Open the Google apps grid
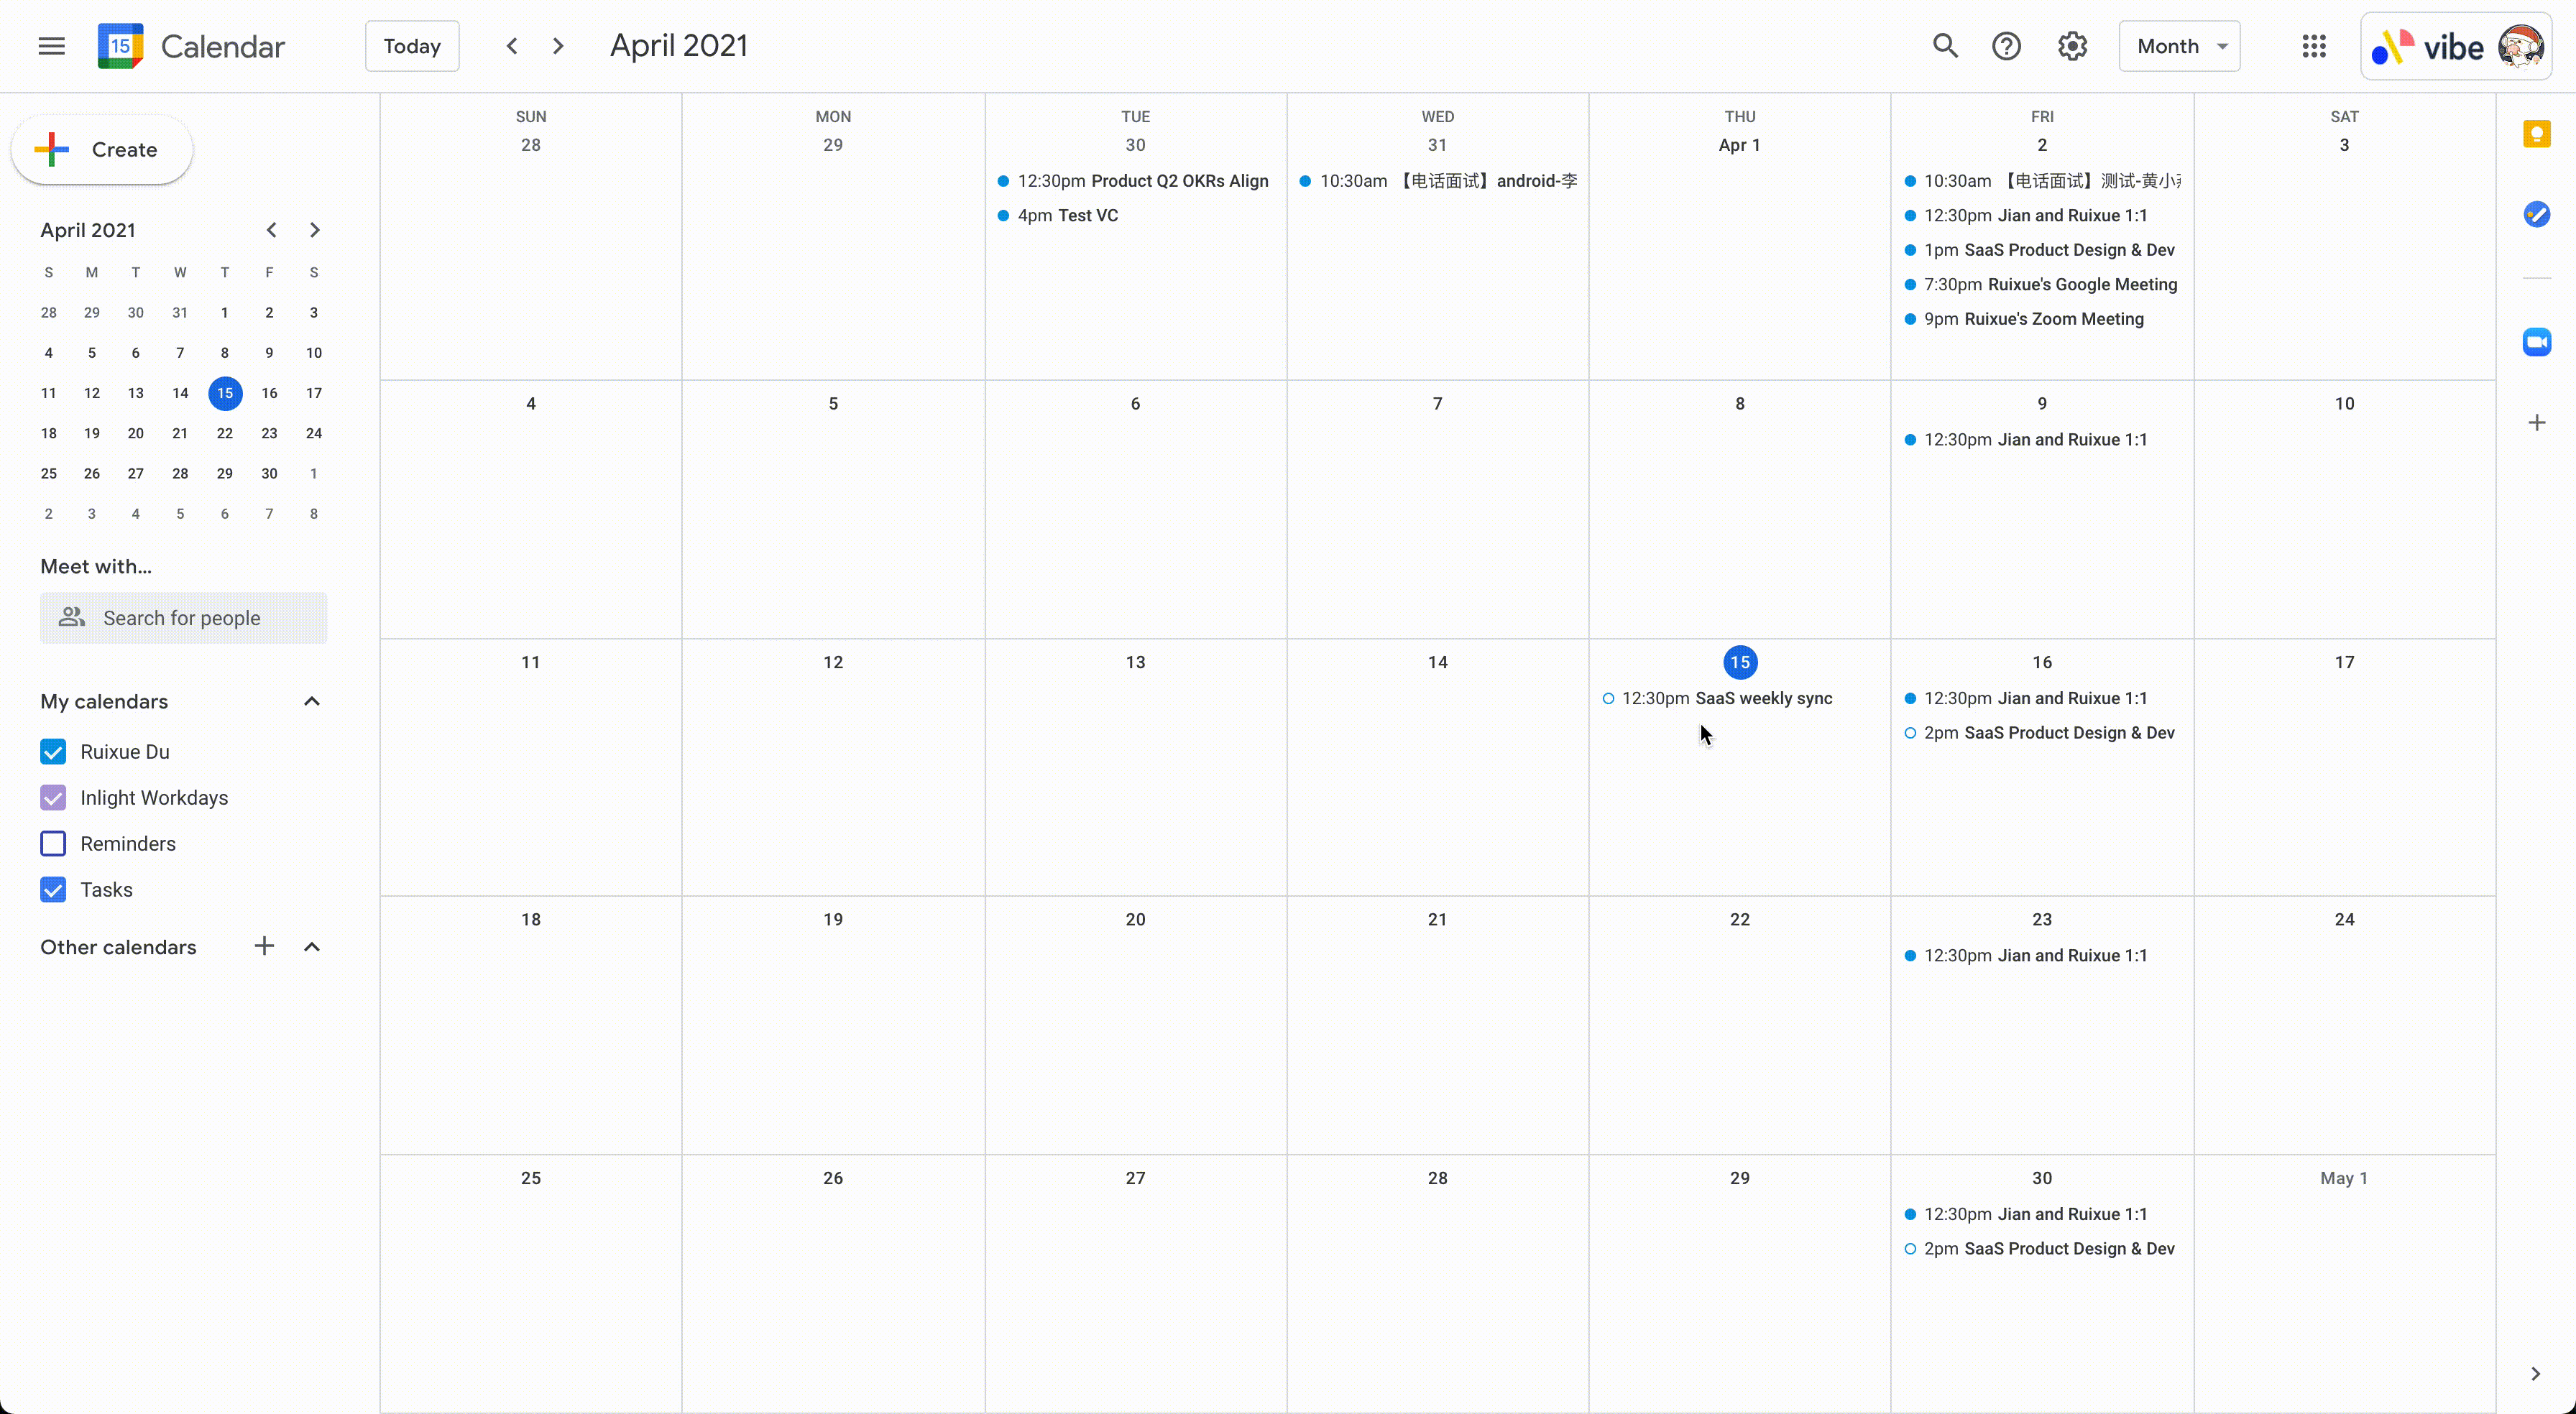2576x1414 pixels. coord(2314,45)
